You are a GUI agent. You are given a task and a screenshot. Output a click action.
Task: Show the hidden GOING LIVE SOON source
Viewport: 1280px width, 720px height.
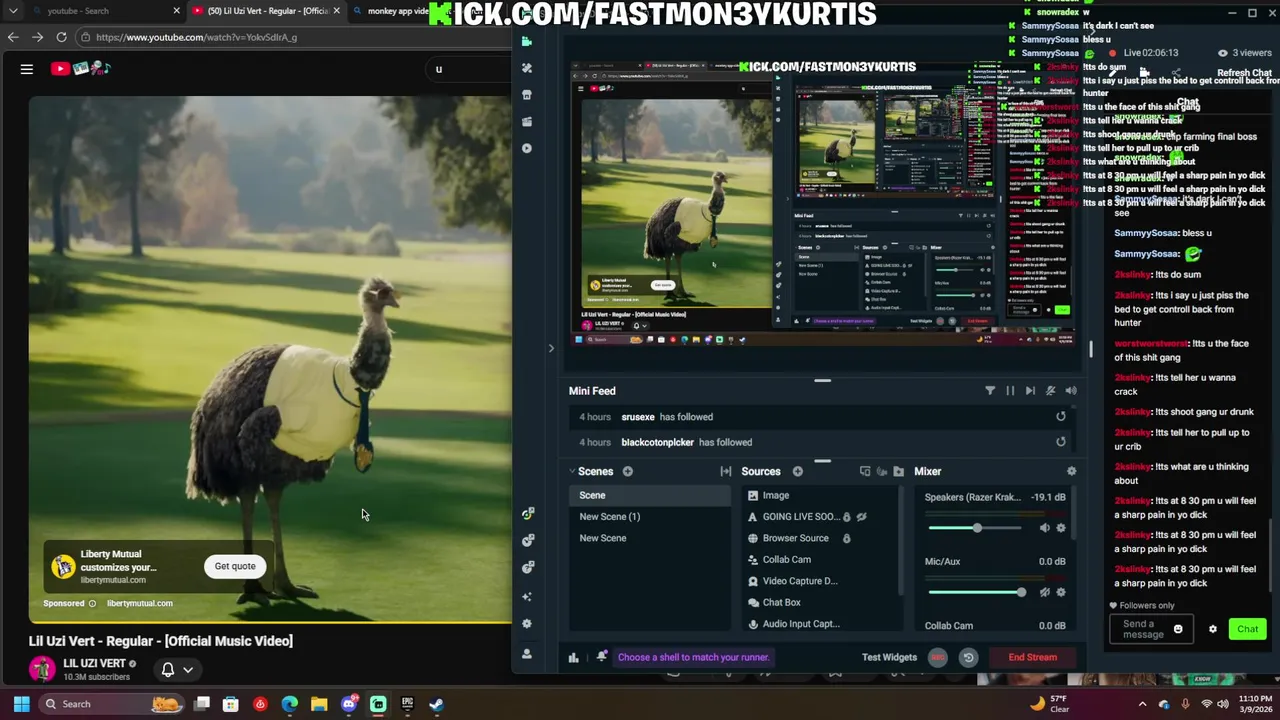click(x=861, y=517)
